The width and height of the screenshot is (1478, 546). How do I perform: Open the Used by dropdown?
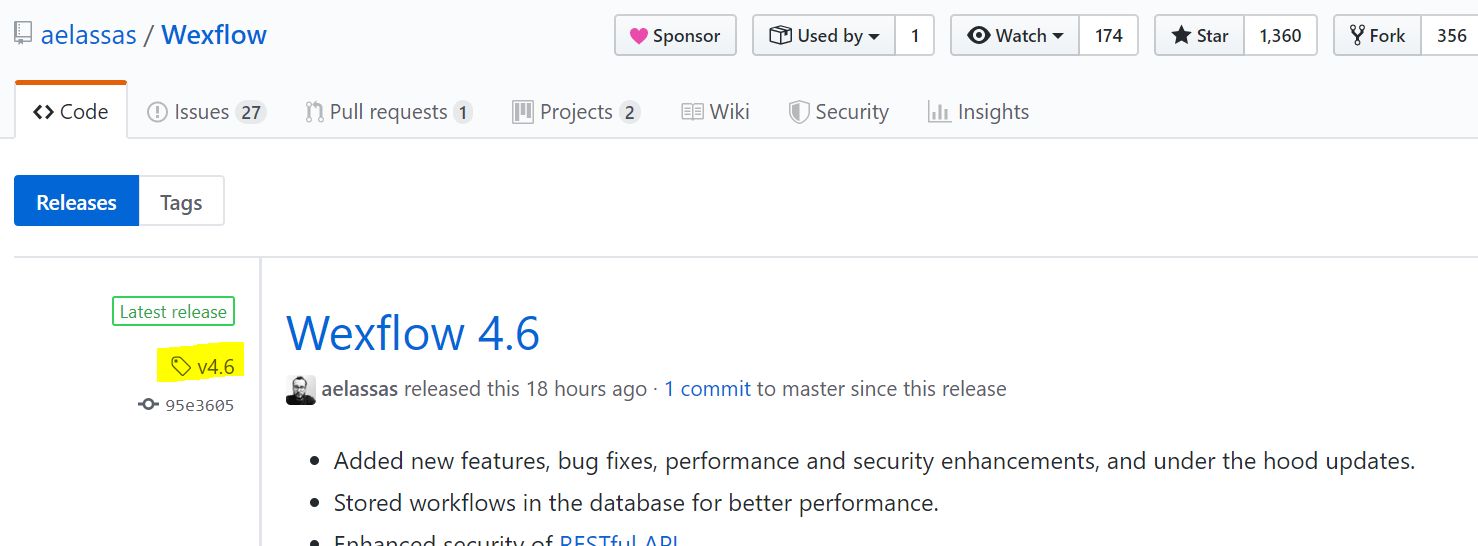point(824,36)
